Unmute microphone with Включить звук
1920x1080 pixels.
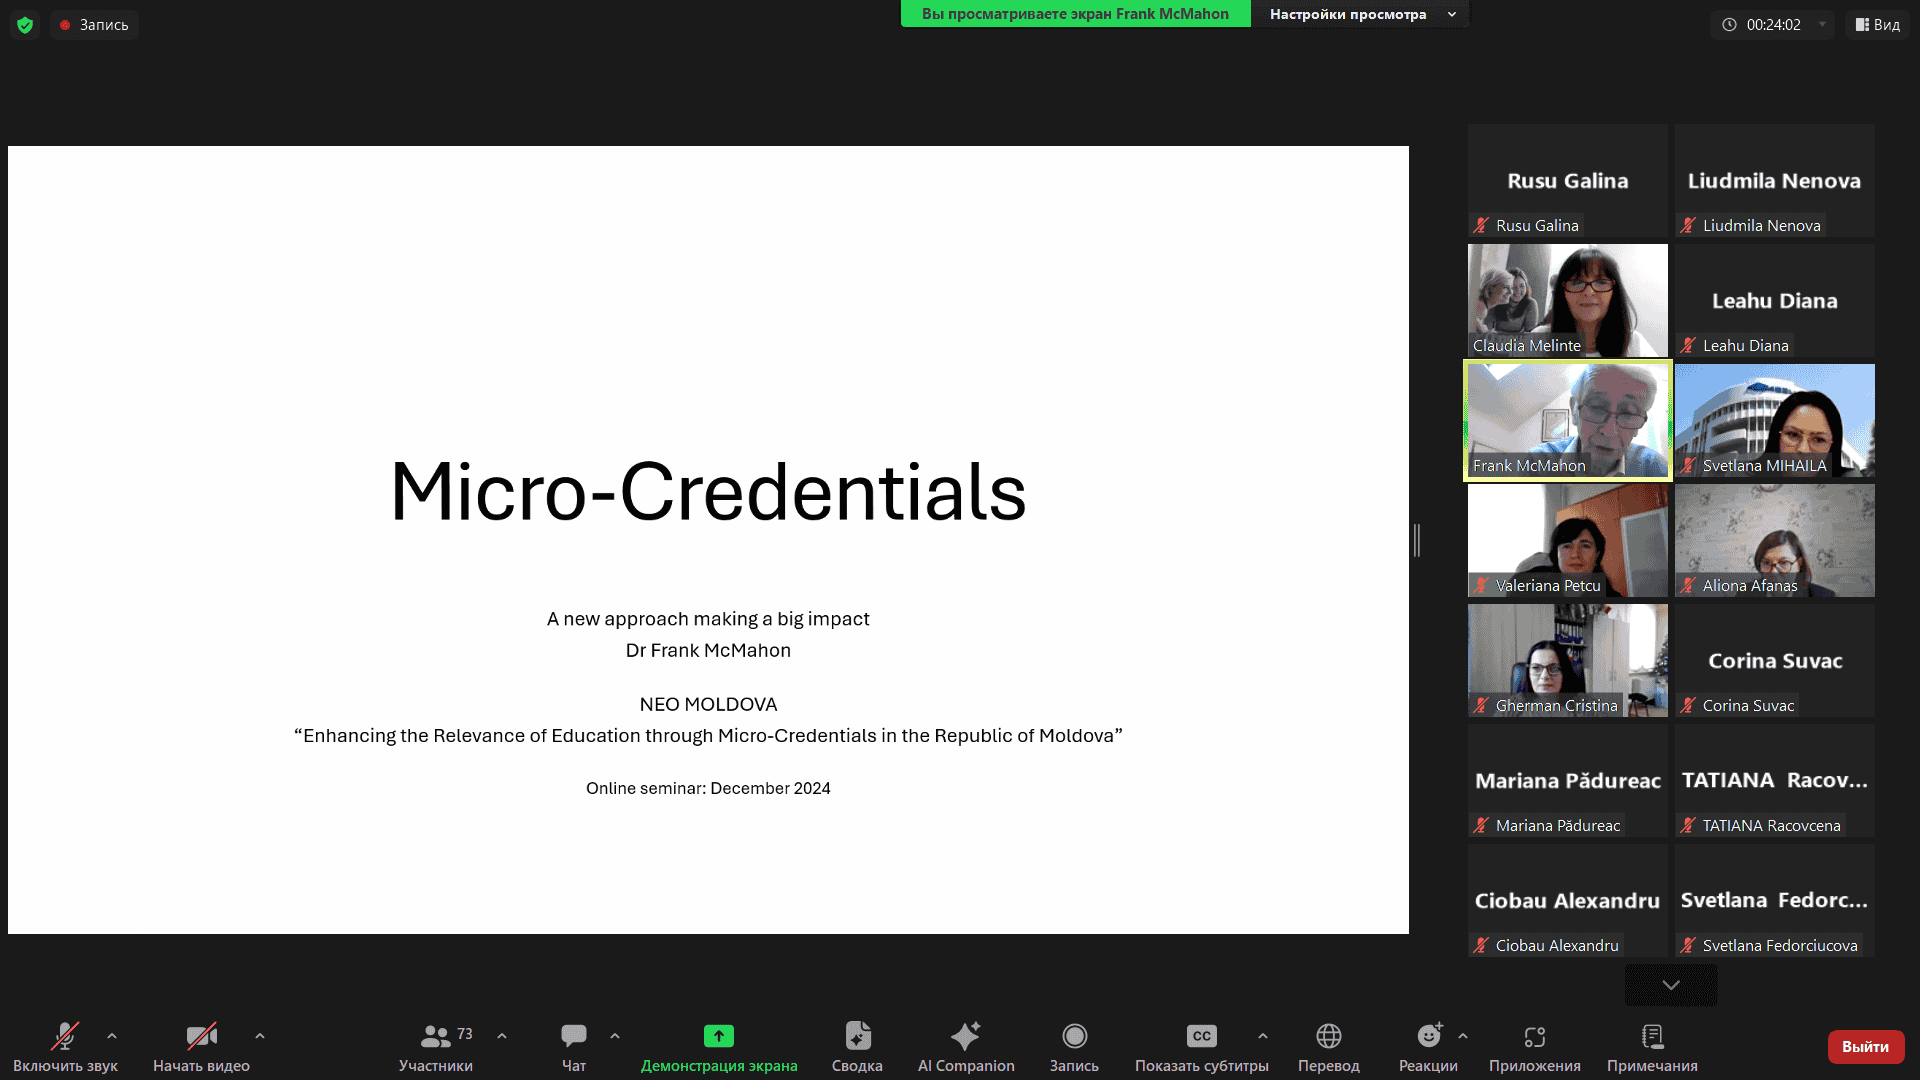65,1037
